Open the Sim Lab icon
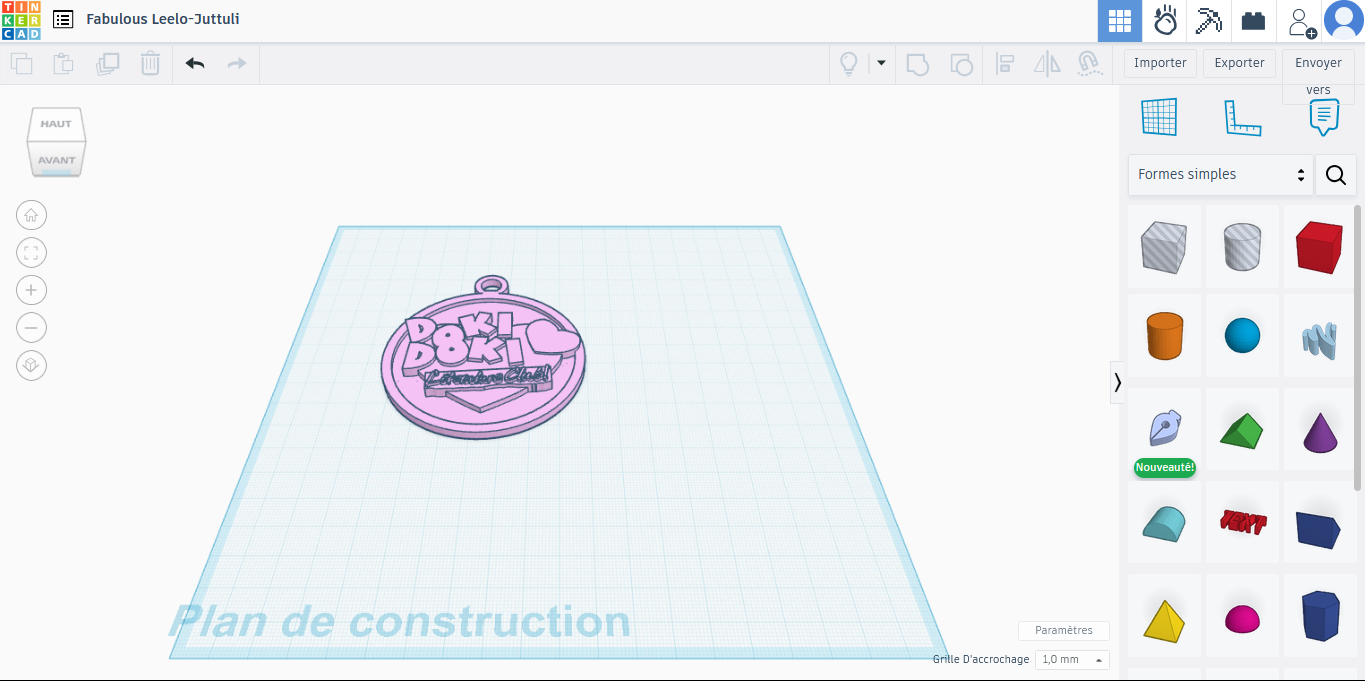 pos(1165,21)
